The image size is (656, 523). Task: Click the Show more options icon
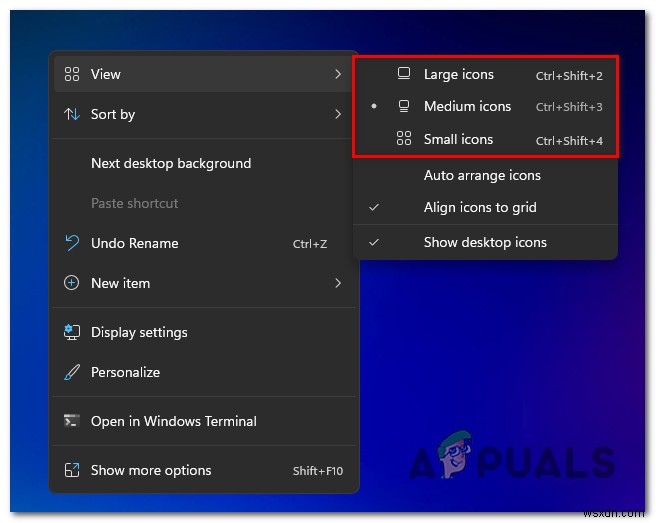click(x=72, y=470)
